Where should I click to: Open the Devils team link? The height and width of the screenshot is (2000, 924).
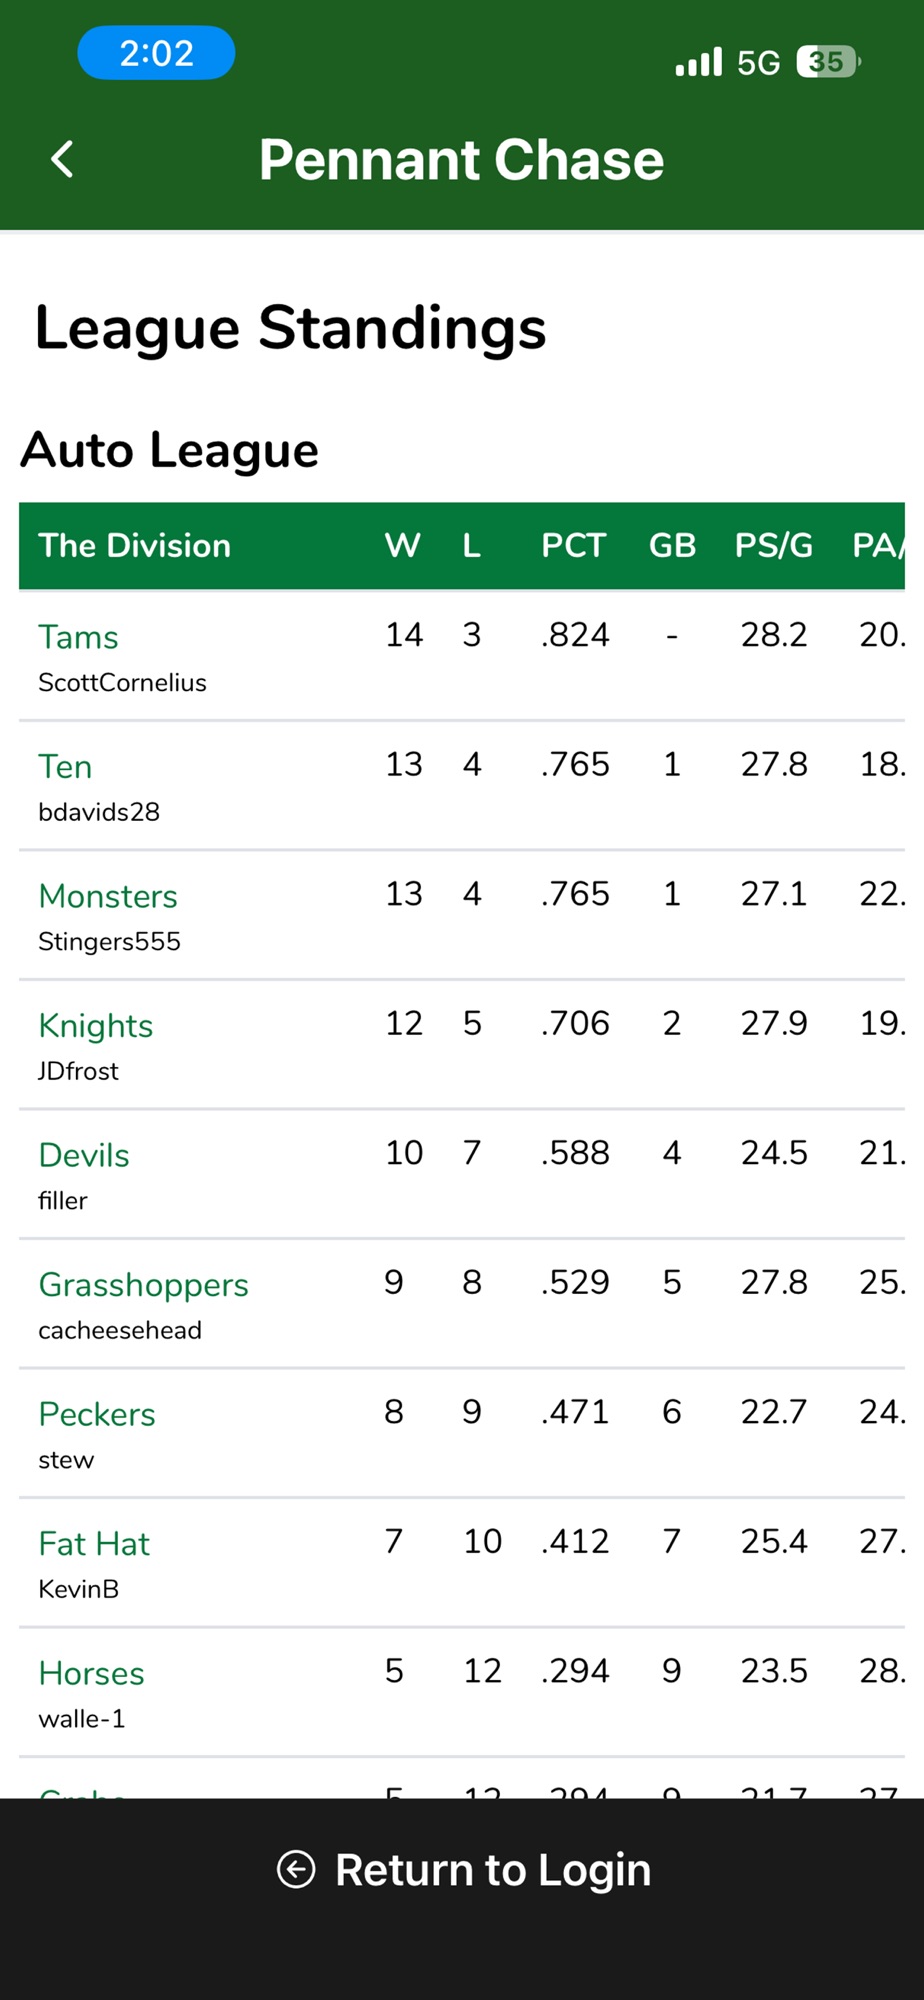(84, 1155)
